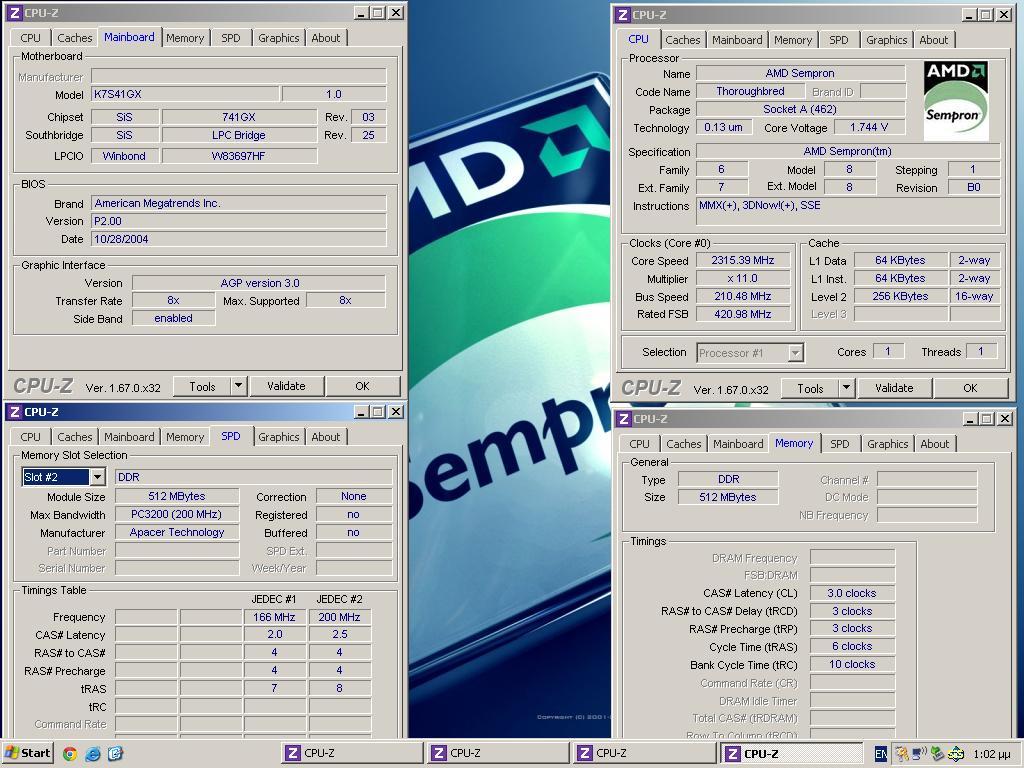Click memory Type DDR field in Memory window

(x=728, y=479)
